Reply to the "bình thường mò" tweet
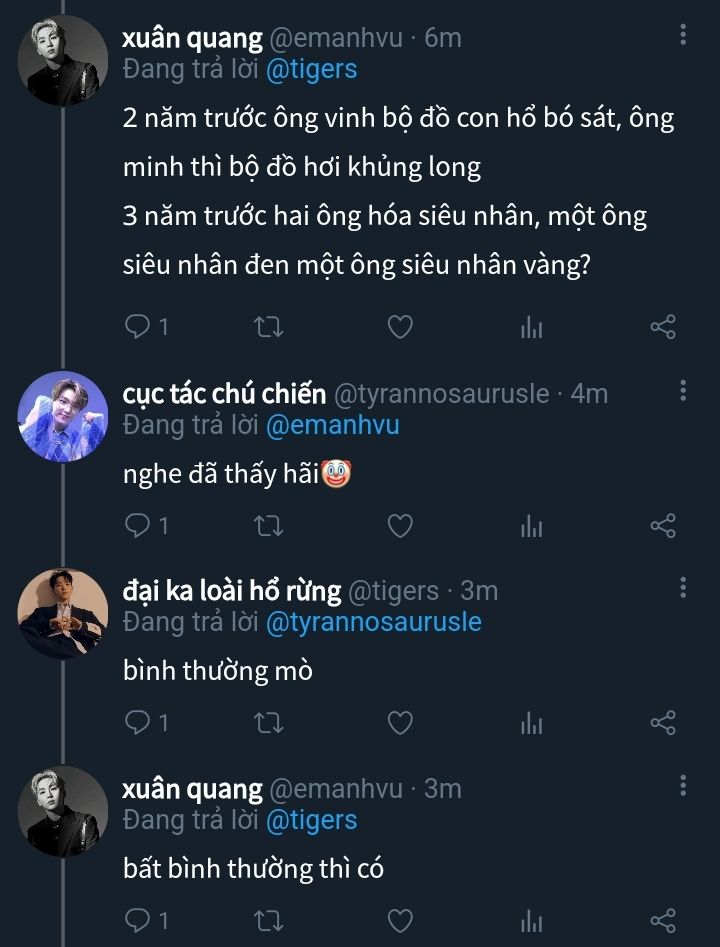This screenshot has width=720, height=947. [138, 722]
